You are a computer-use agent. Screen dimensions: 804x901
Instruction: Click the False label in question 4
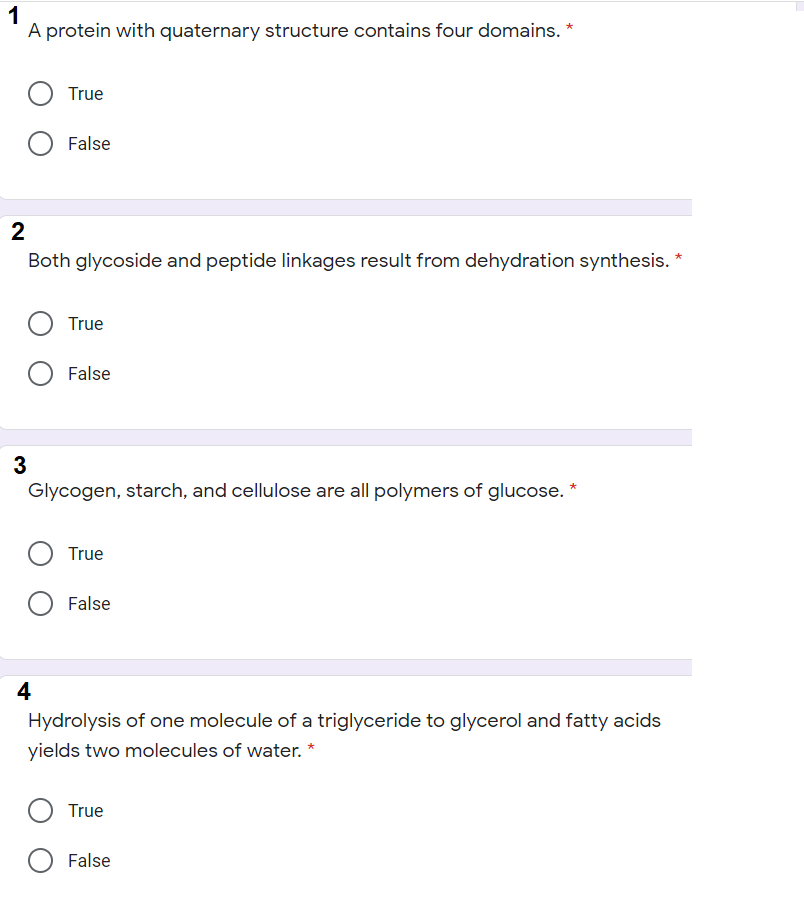pyautogui.click(x=88, y=860)
